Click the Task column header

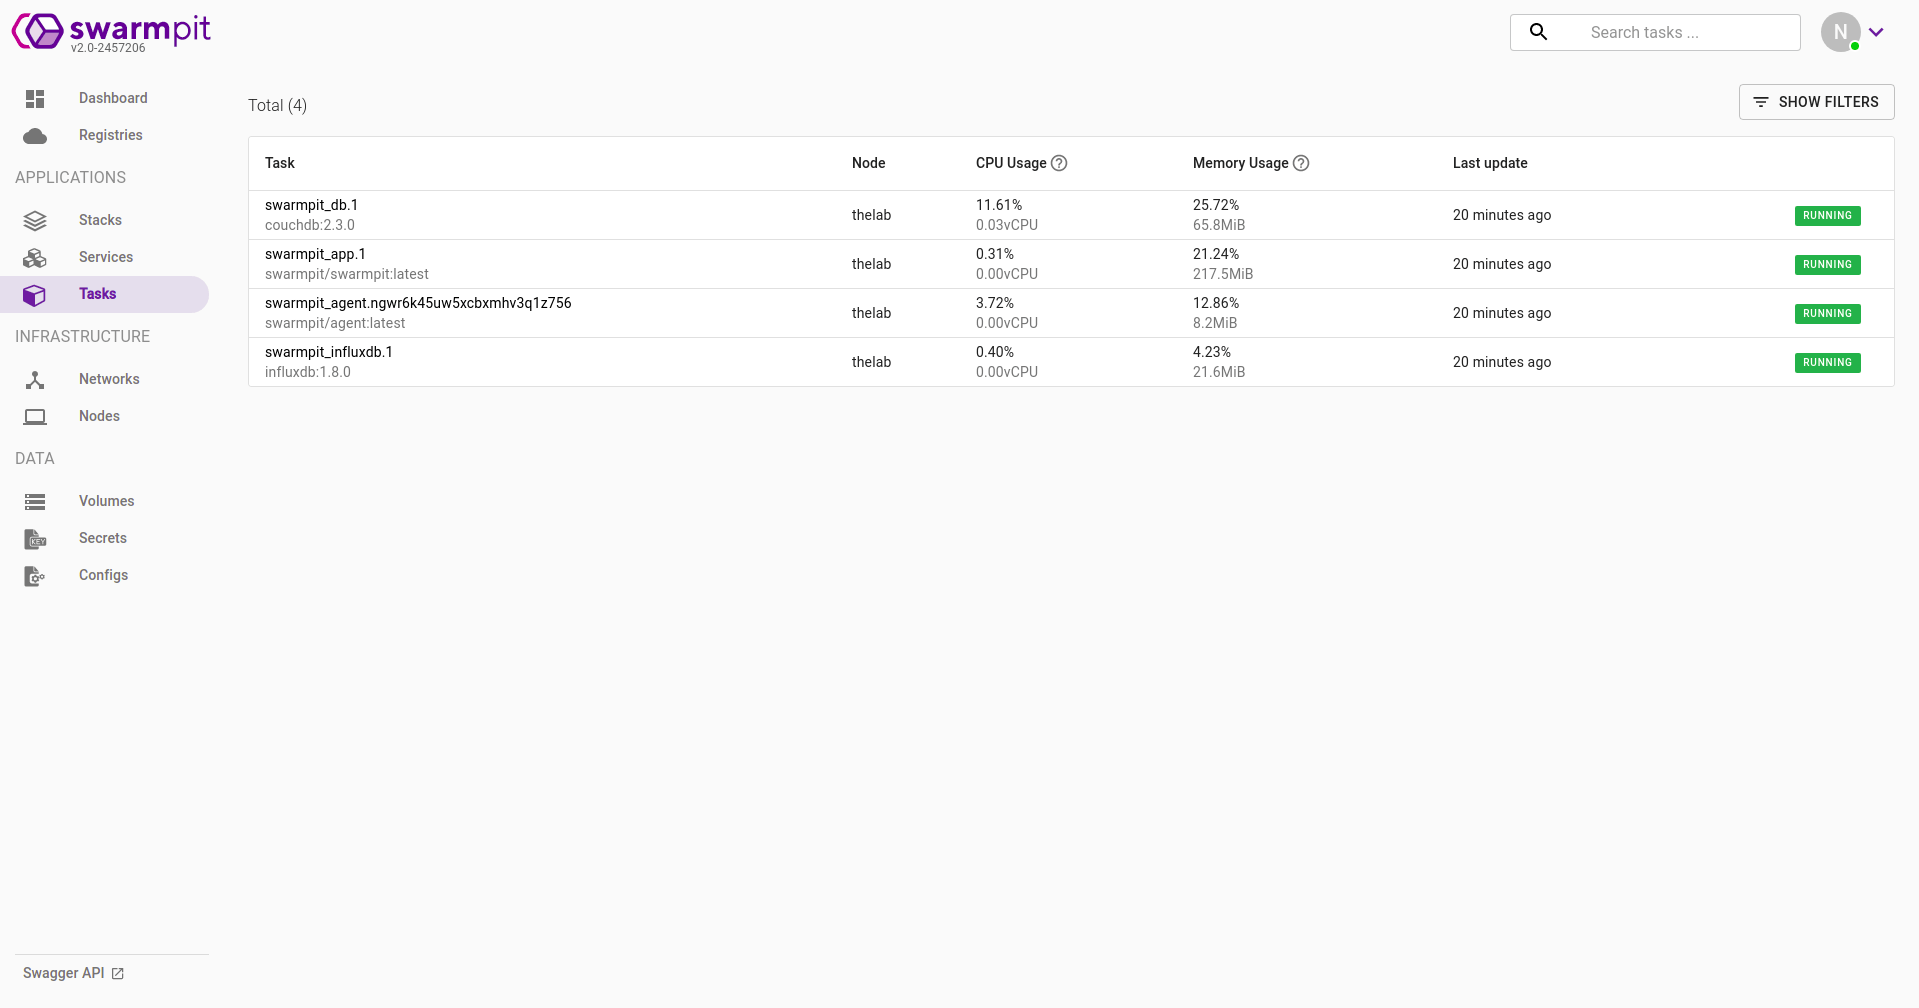tap(280, 163)
